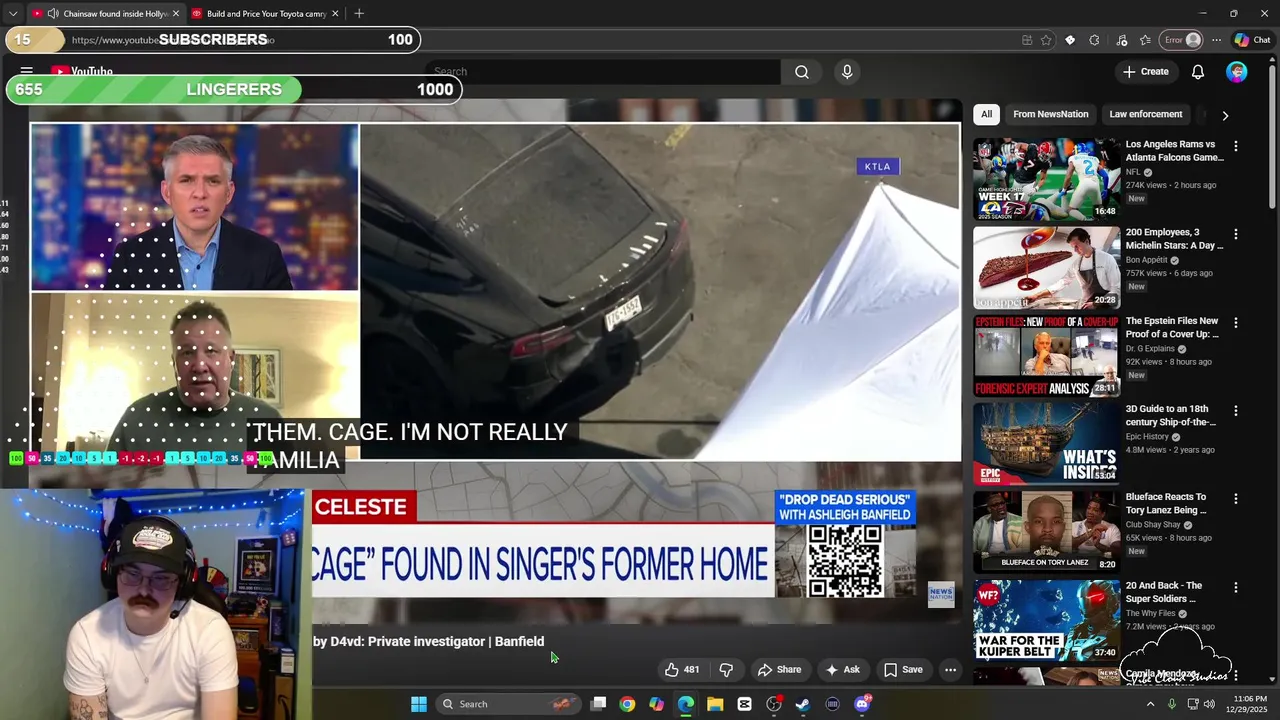The width and height of the screenshot is (1280, 720).
Task: Close the Build and Price Toyota tab
Action: [335, 14]
